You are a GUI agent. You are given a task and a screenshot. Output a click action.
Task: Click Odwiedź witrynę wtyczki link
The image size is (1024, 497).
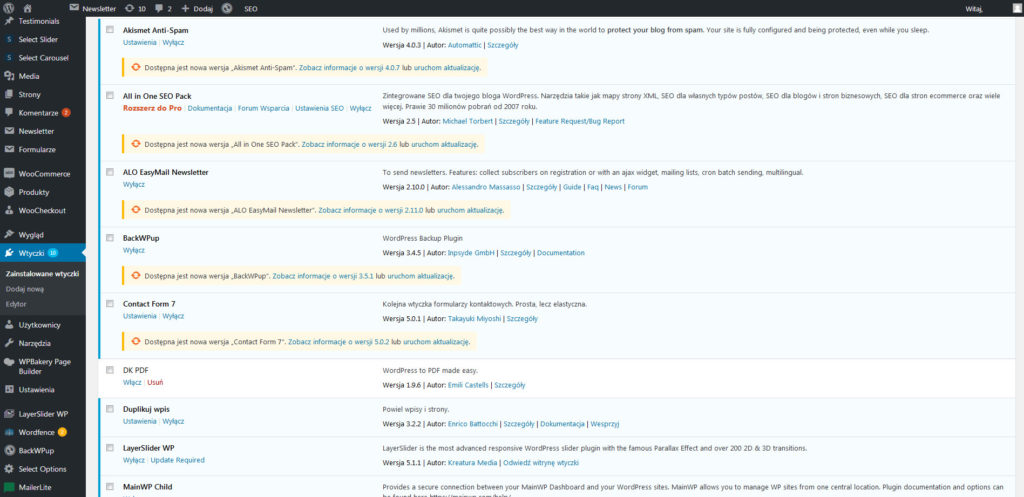[540, 463]
